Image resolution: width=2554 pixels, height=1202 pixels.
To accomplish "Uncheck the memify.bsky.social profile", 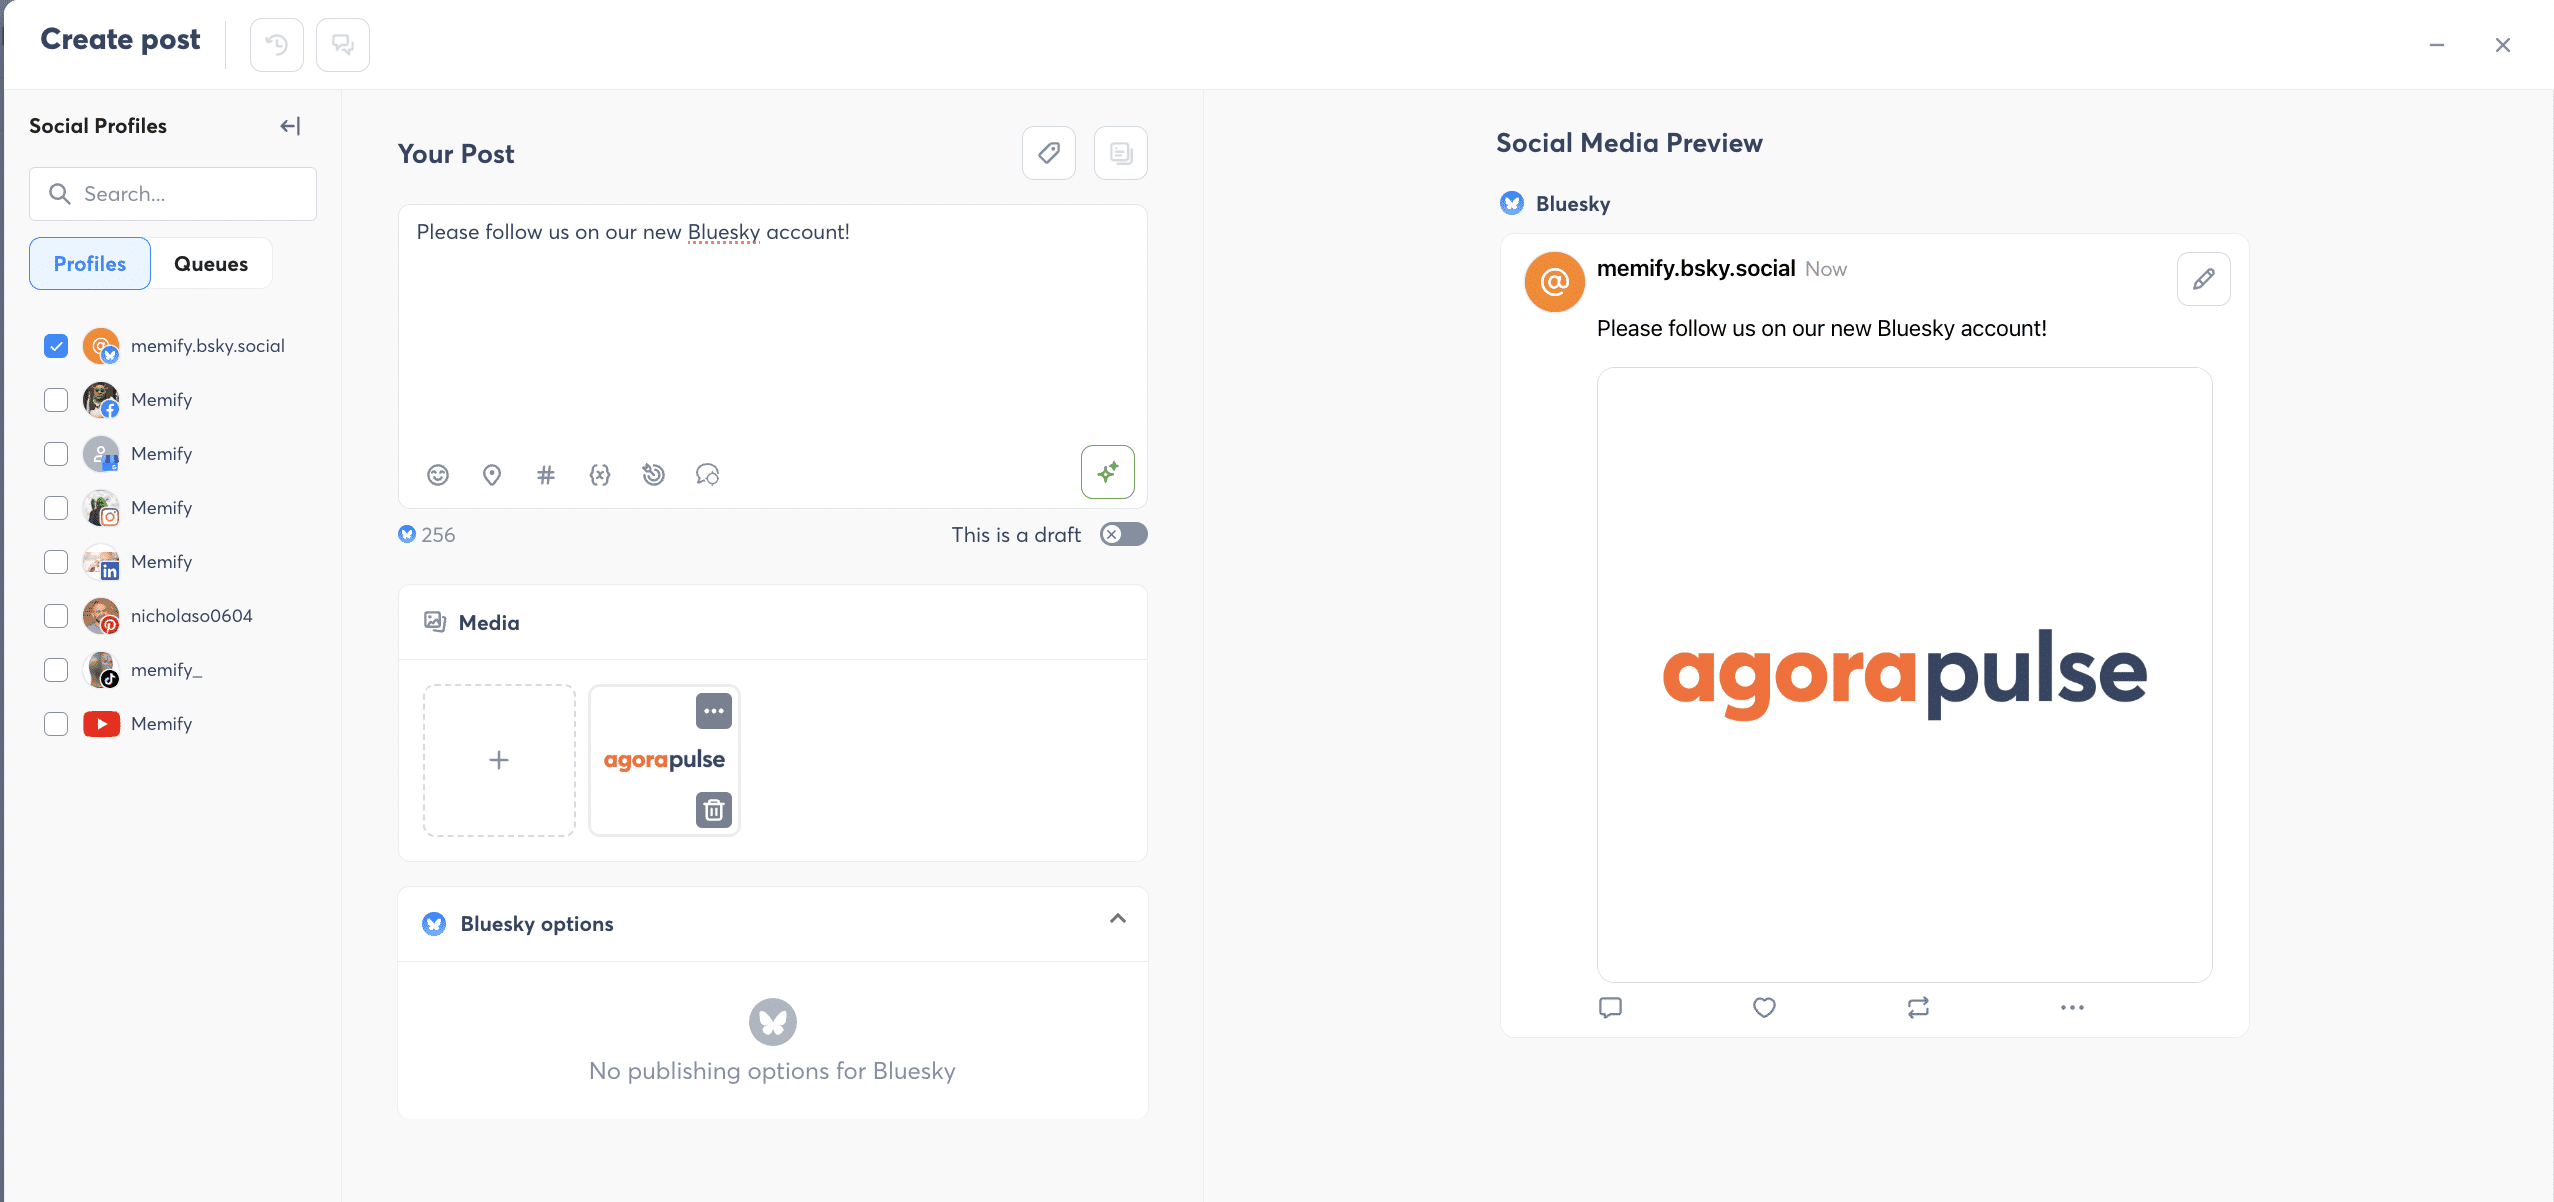I will pyautogui.click(x=56, y=346).
